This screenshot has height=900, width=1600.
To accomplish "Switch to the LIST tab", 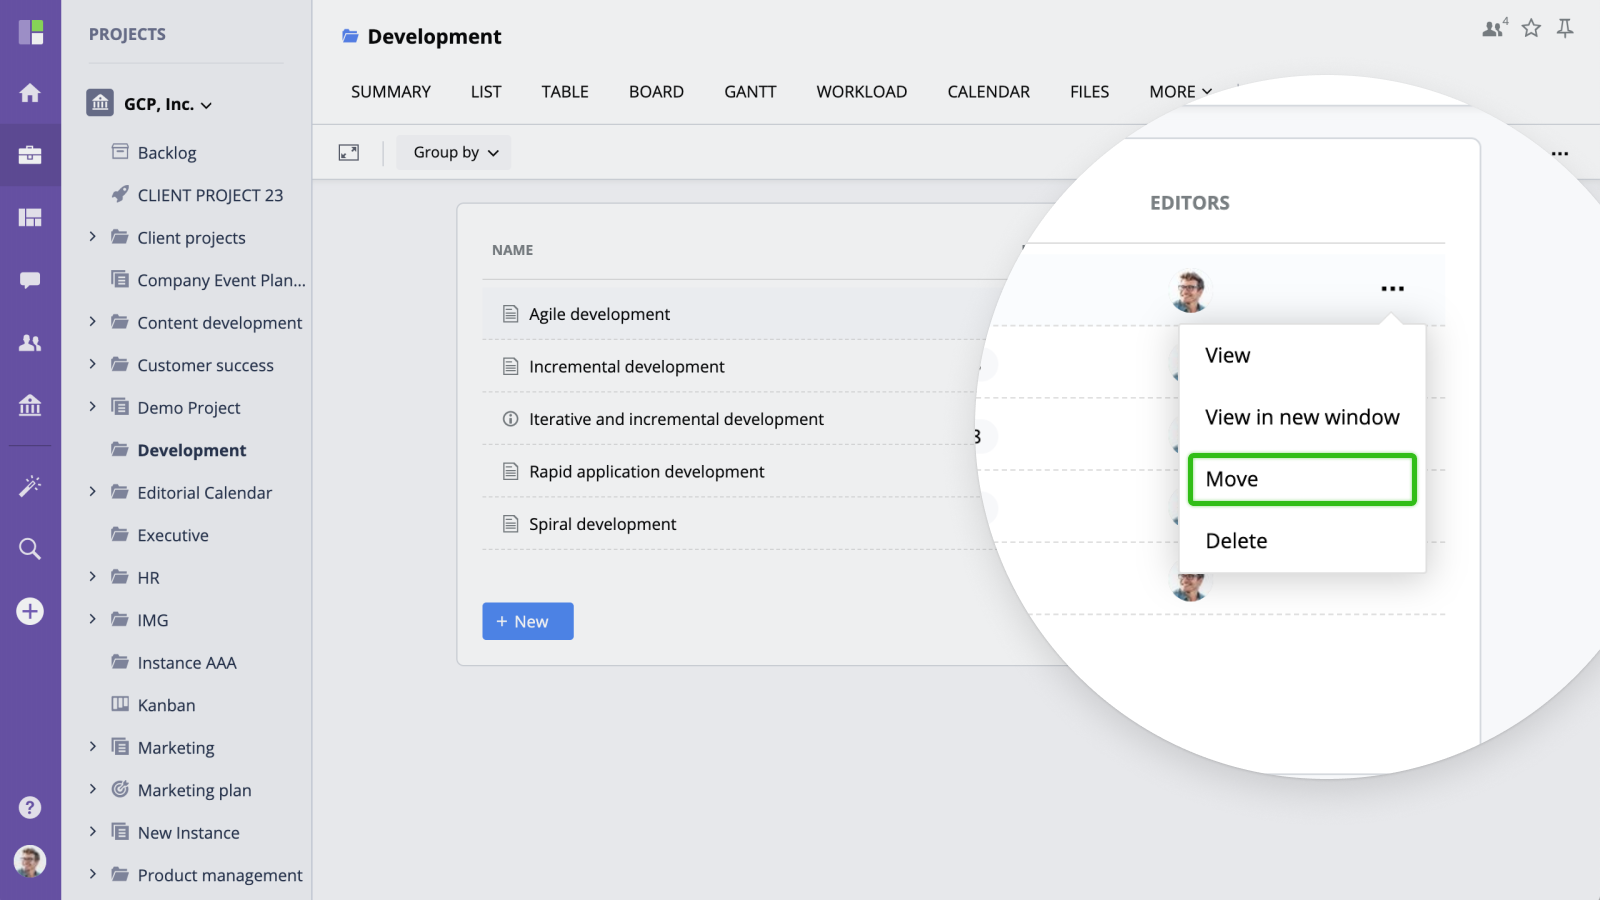I will tap(486, 92).
